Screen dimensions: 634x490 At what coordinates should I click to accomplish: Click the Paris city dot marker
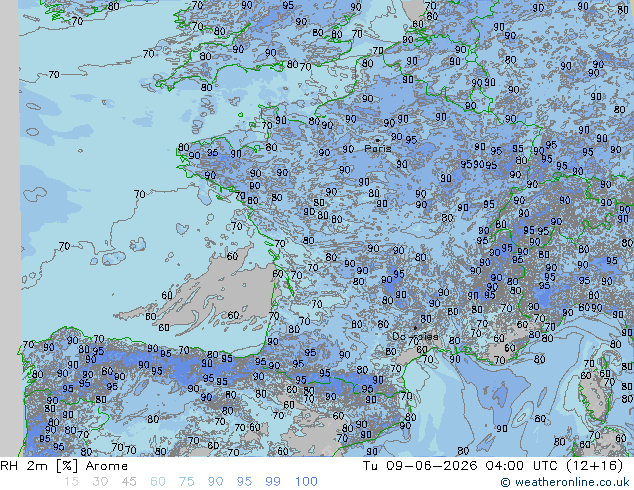[377, 140]
